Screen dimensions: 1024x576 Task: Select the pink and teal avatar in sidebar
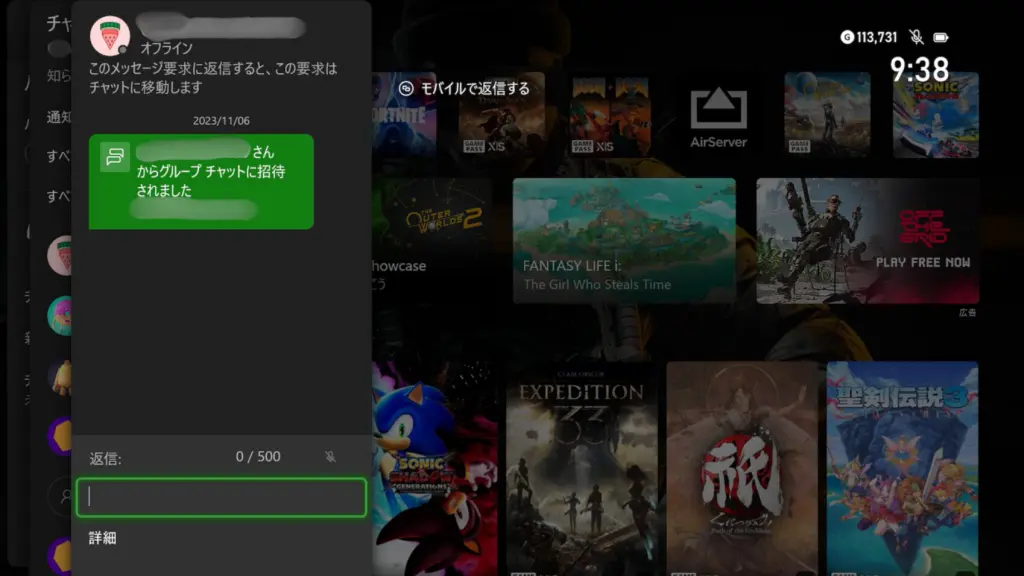(x=60, y=316)
